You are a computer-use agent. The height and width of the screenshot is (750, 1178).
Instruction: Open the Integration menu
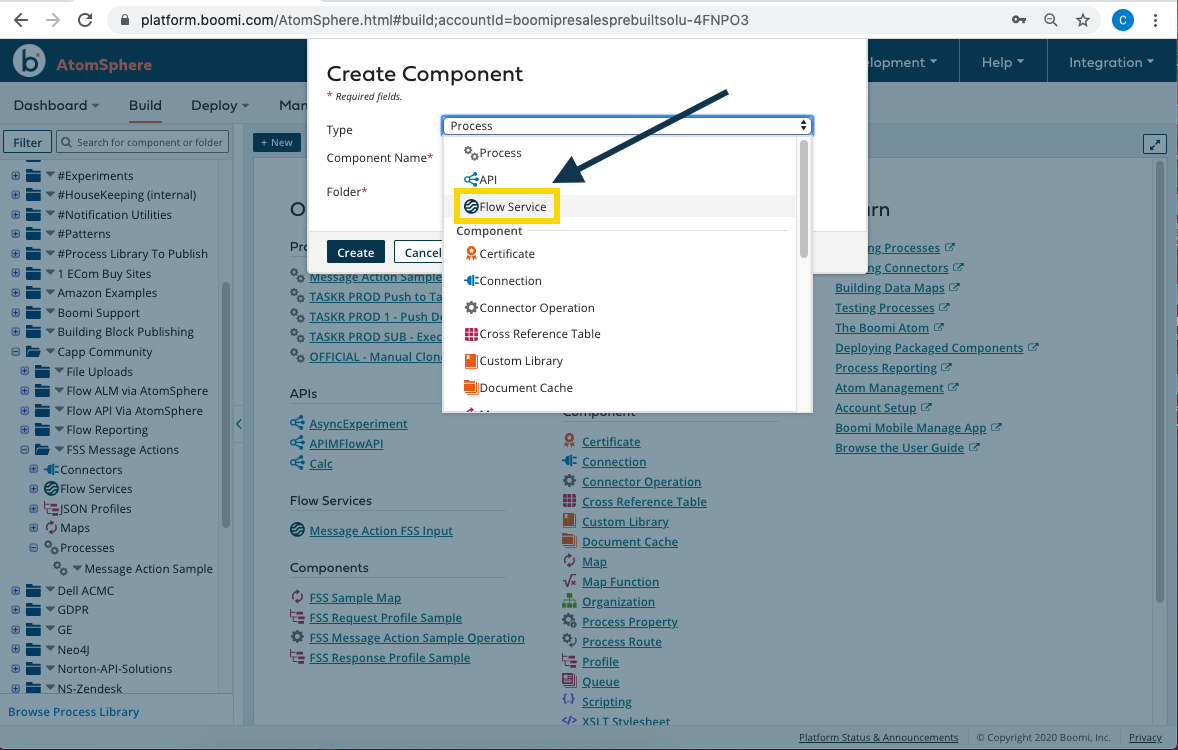click(1111, 62)
